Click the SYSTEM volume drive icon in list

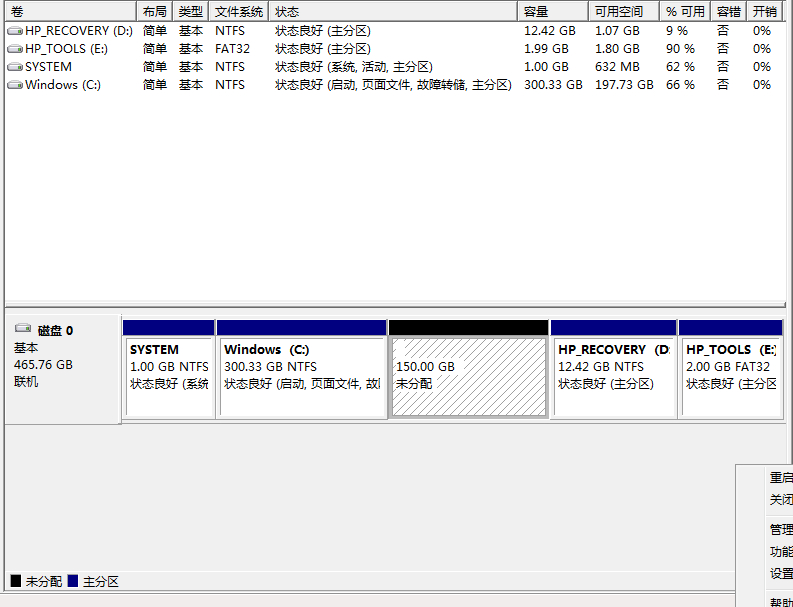tap(15, 67)
